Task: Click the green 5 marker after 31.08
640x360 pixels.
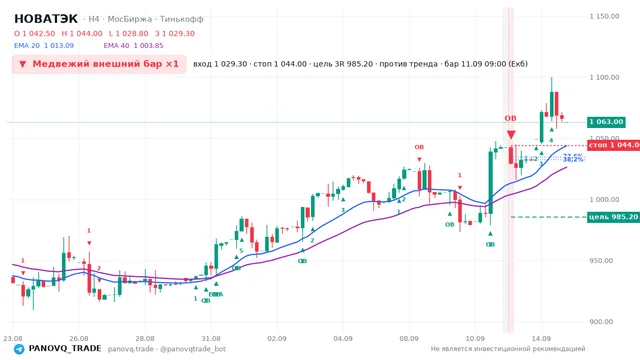Action: pos(241,251)
